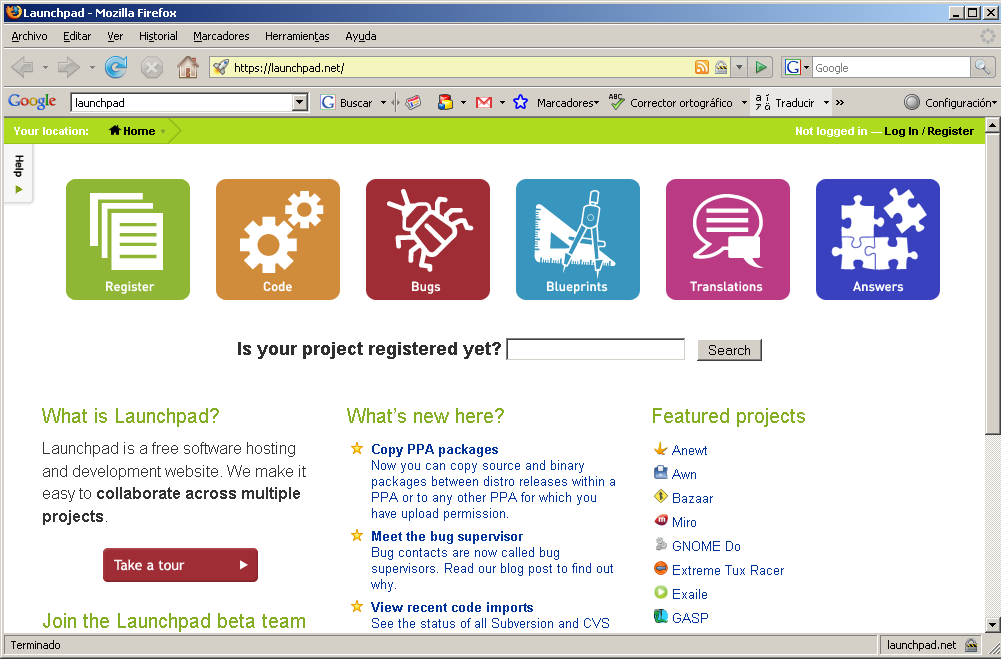Open the GASP featured project
Image resolution: width=1001 pixels, height=659 pixels.
pos(690,617)
